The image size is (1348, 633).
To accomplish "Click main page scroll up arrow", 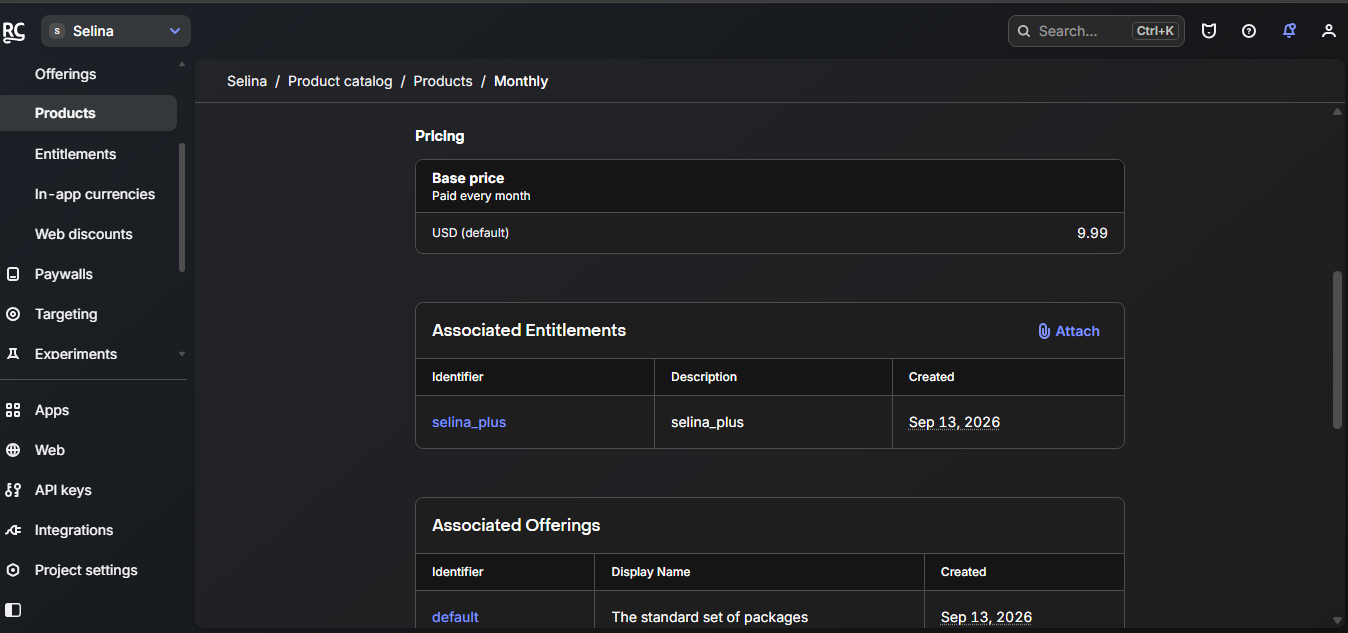I will [1337, 112].
